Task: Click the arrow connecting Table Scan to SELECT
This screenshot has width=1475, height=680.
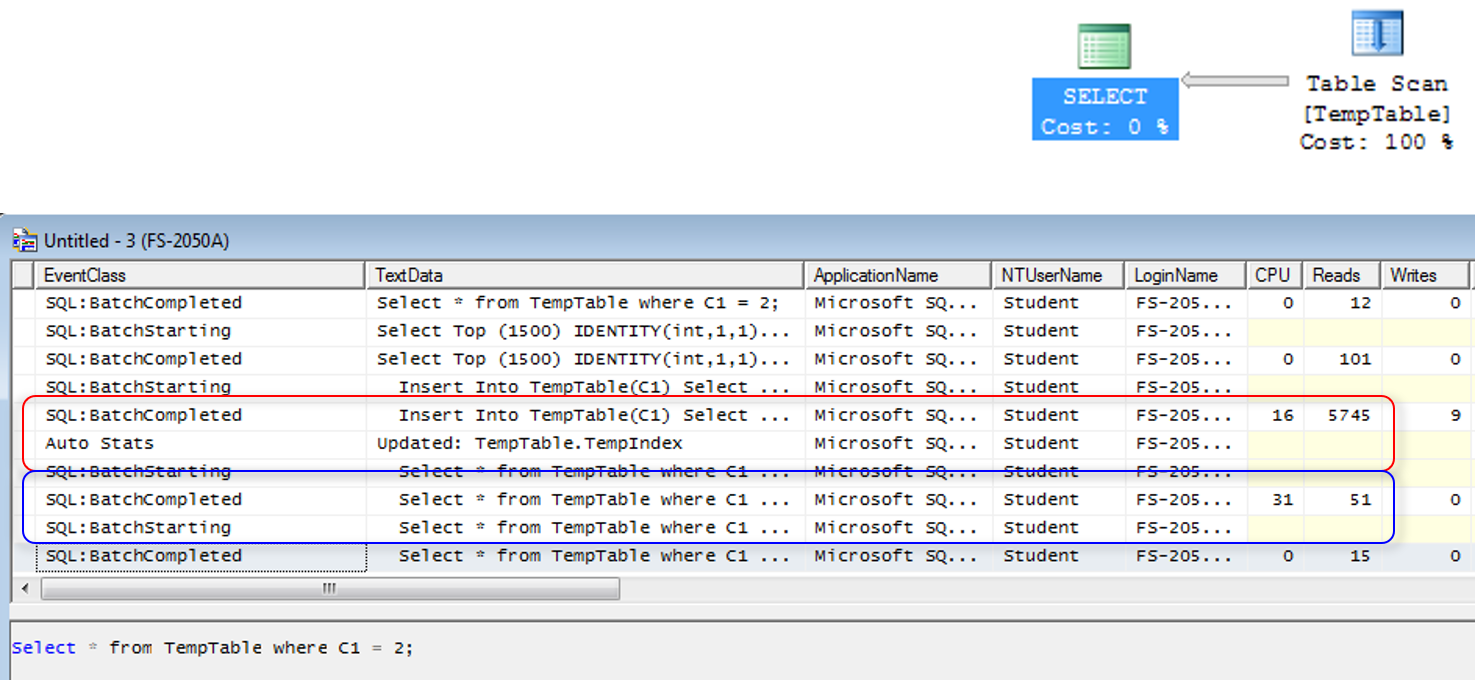Action: point(1235,80)
